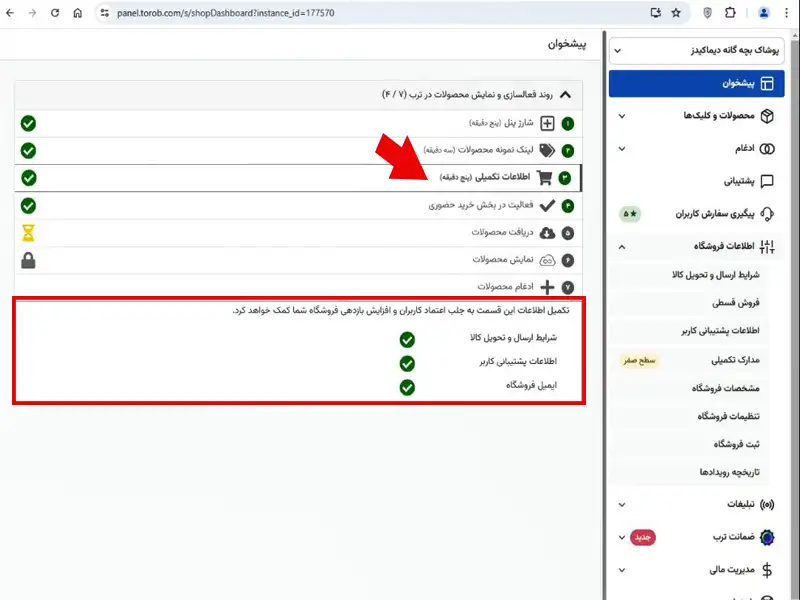The image size is (800, 600).
Task: Click the install app icon in address bar
Action: [x=656, y=13]
